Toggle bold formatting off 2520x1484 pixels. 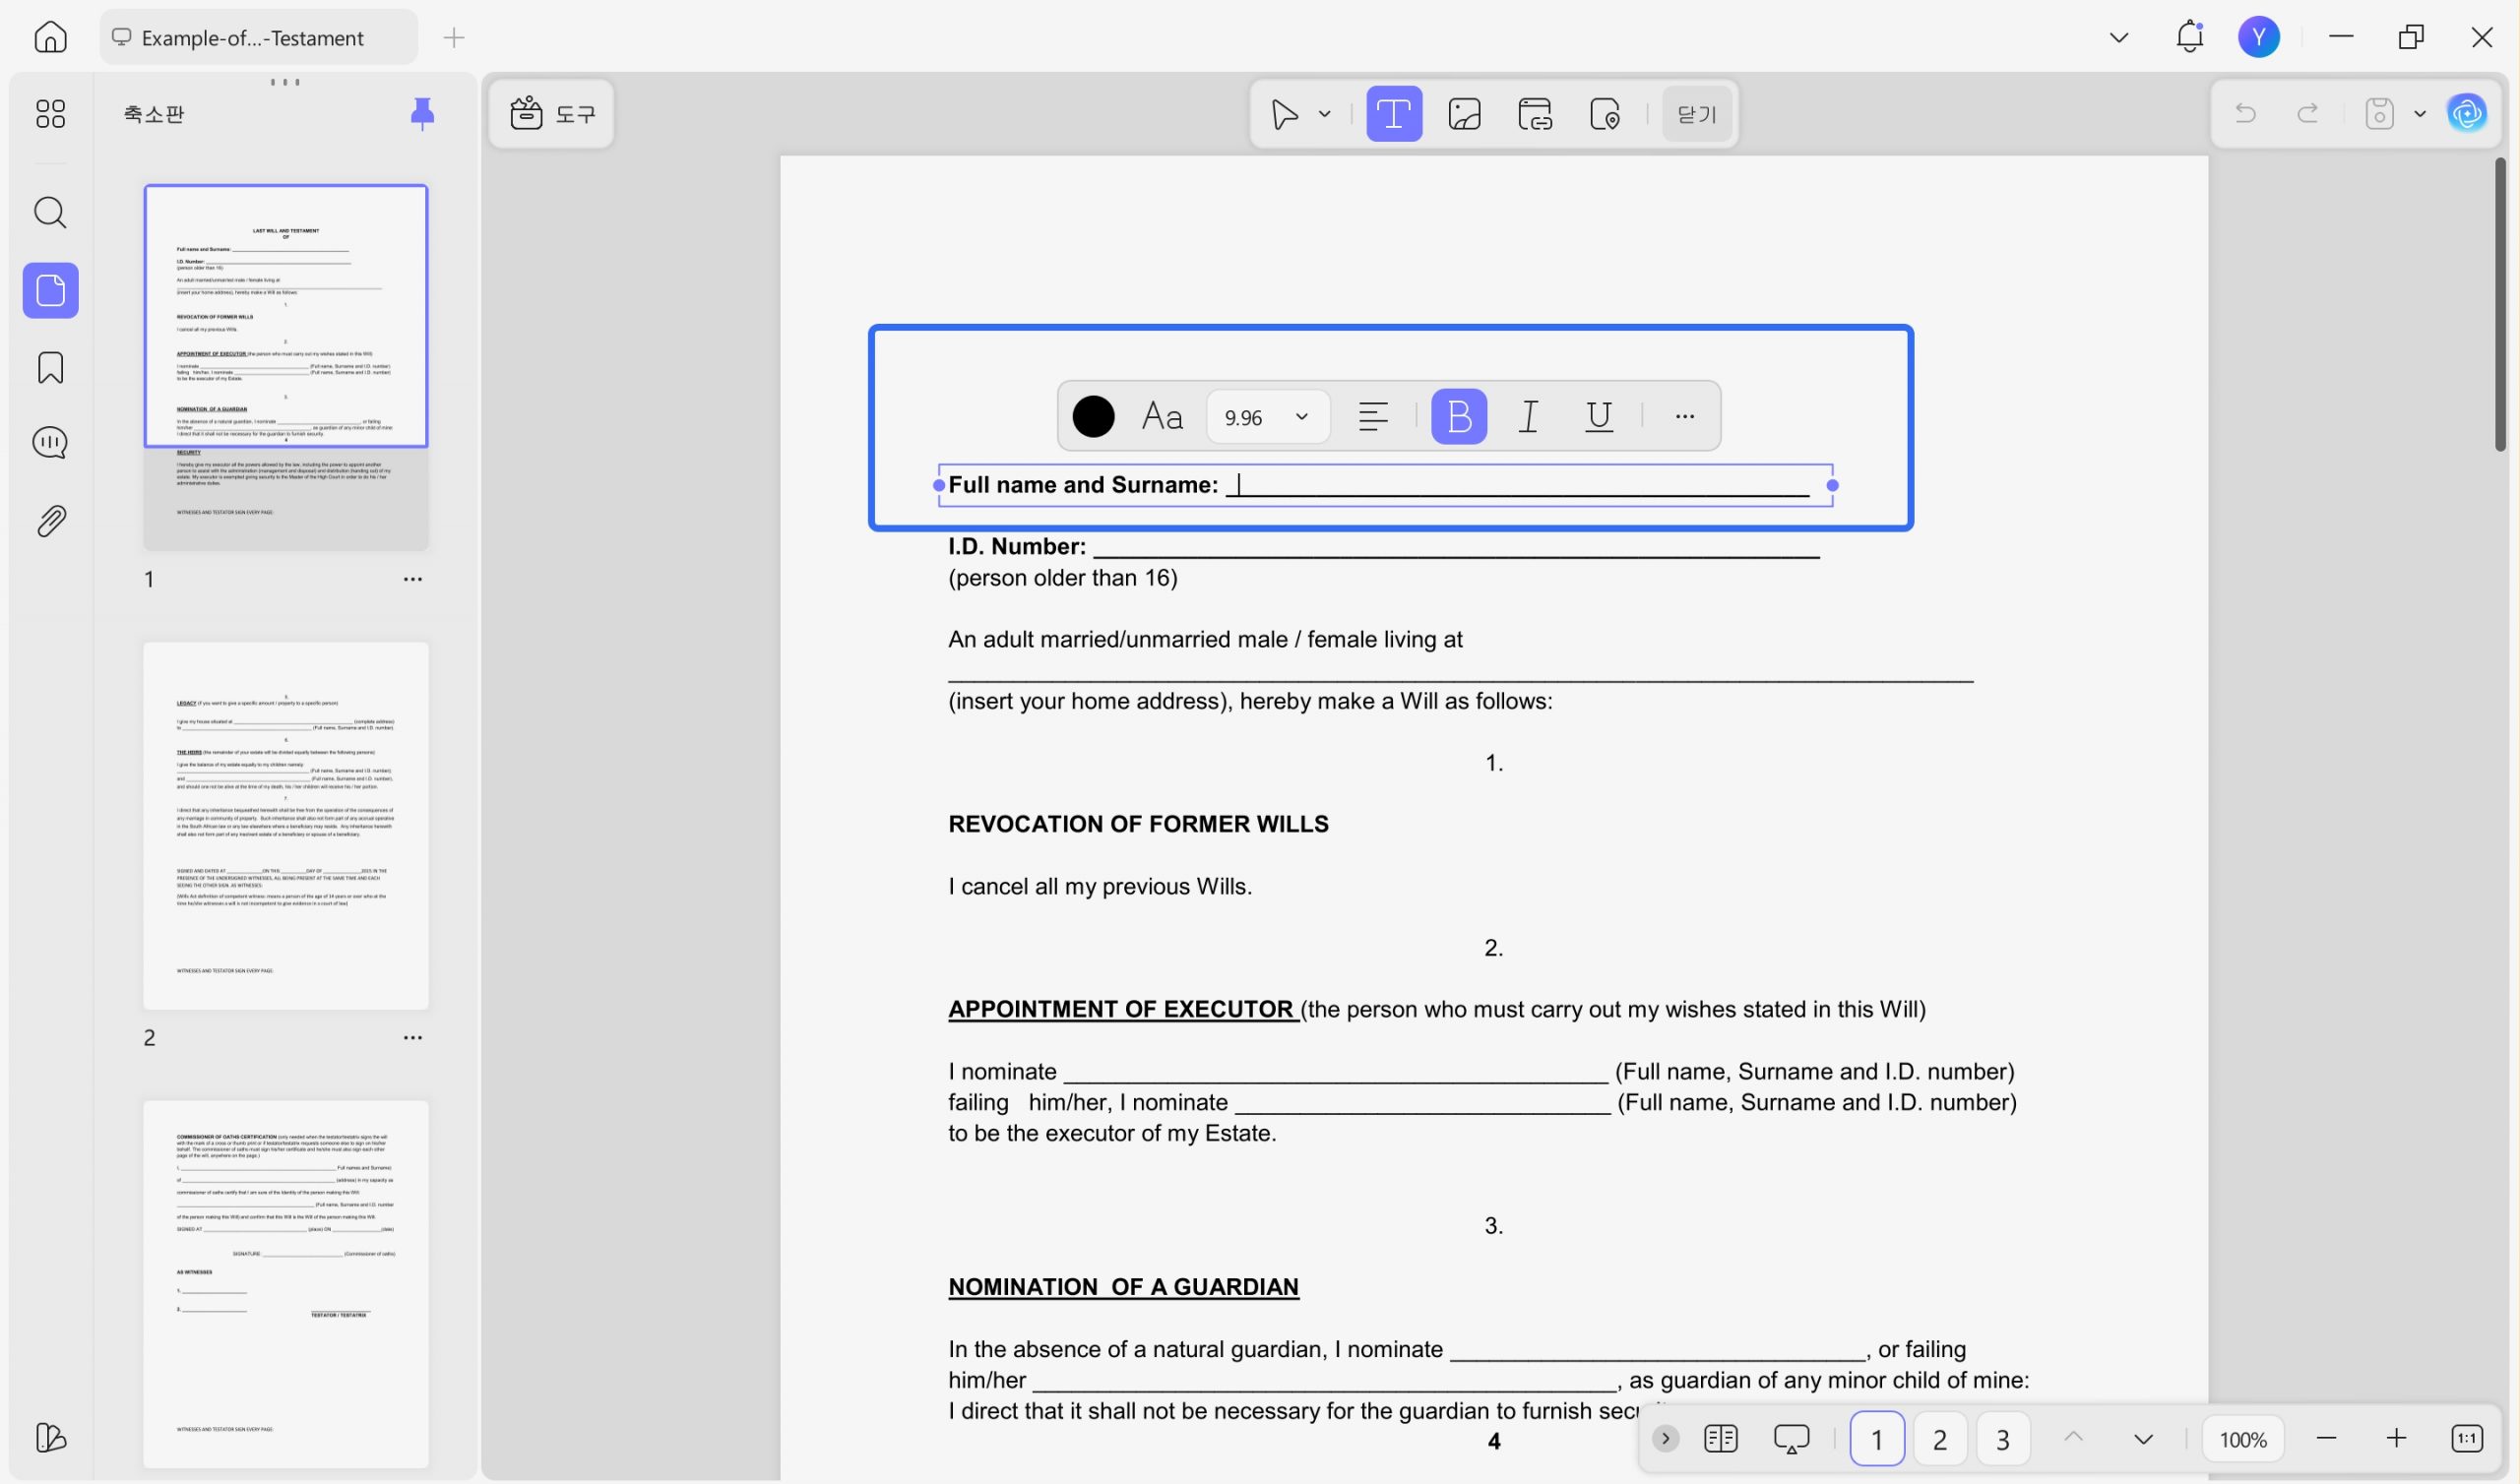click(1459, 416)
